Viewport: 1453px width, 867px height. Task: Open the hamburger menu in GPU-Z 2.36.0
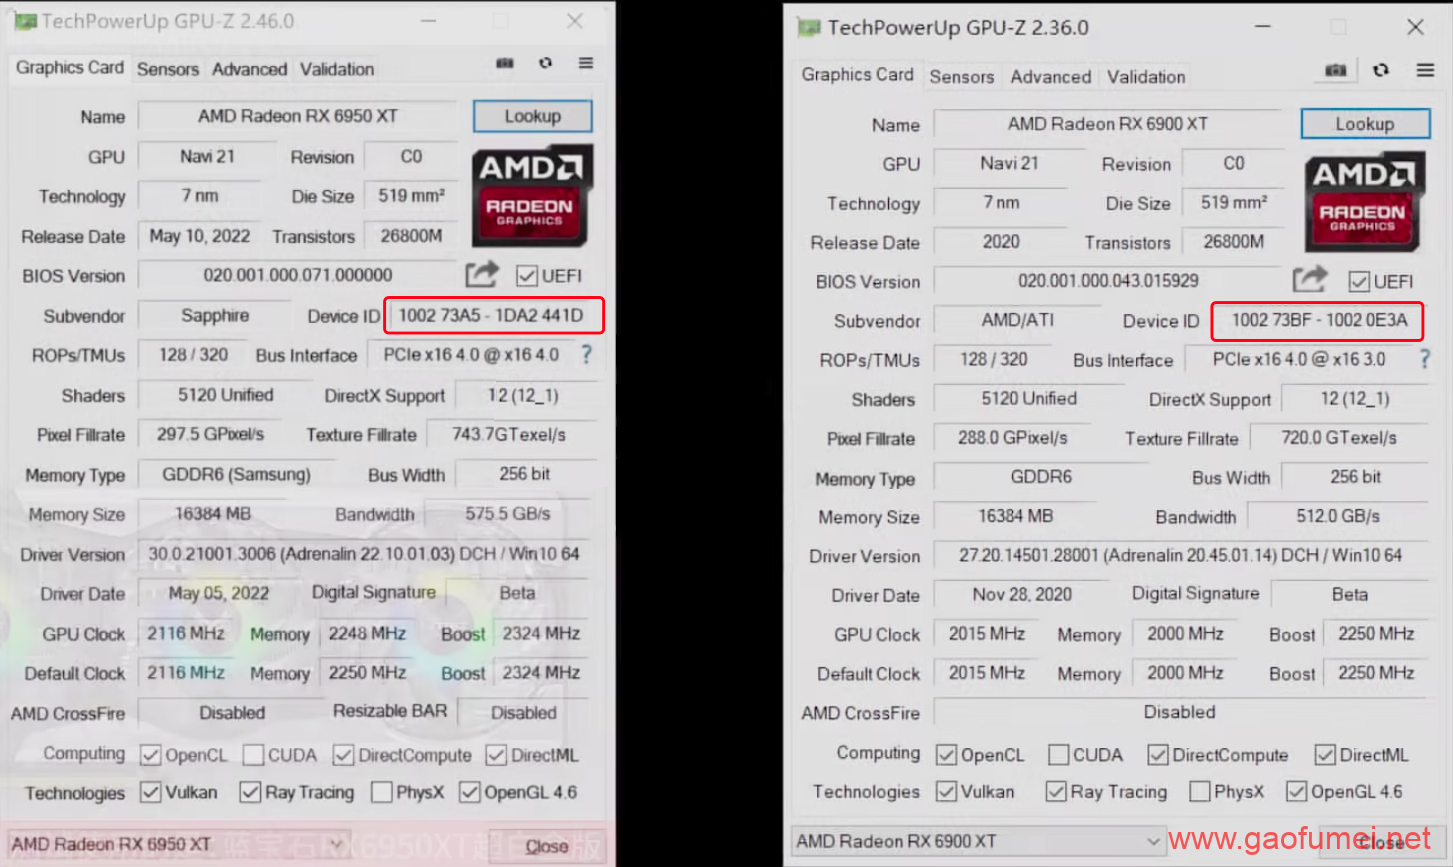pos(1426,70)
